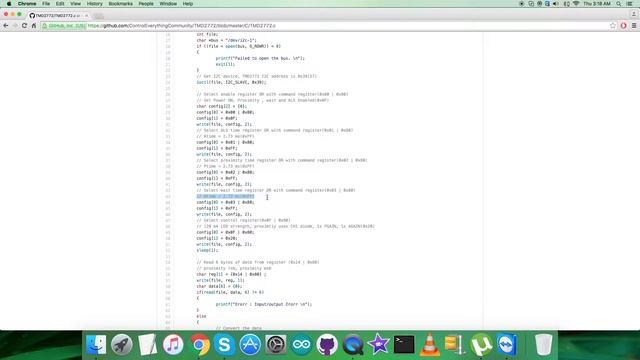The height and width of the screenshot is (360, 640).
Task: Open iTunes music app in dock
Action: click(173, 345)
